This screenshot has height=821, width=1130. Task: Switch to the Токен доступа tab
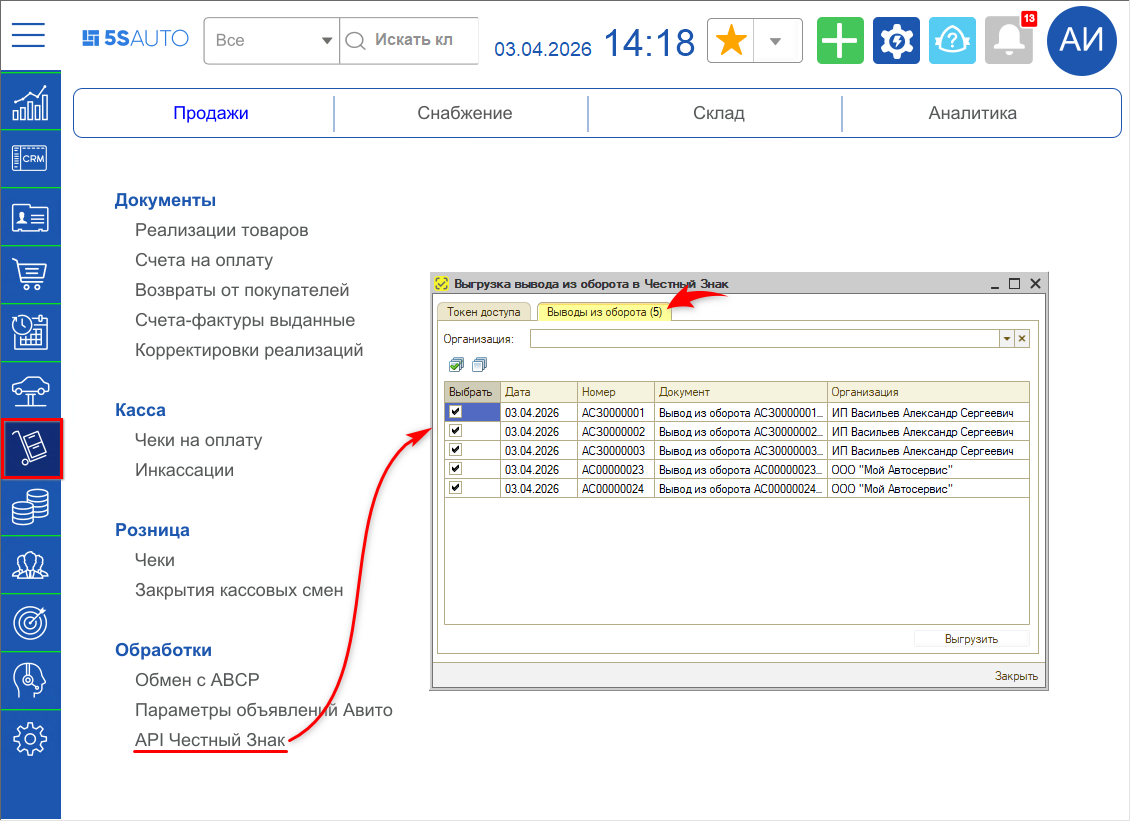coord(483,312)
